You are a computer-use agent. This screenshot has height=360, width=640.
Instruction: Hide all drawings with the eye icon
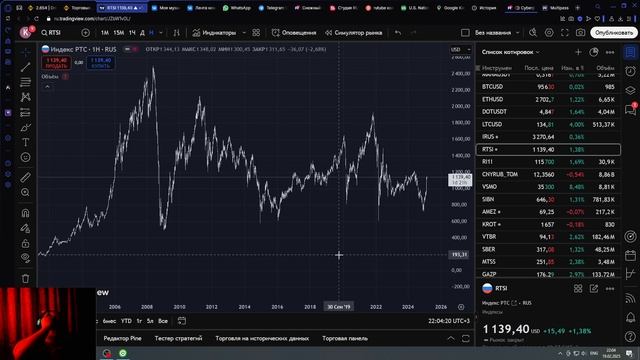click(x=25, y=258)
